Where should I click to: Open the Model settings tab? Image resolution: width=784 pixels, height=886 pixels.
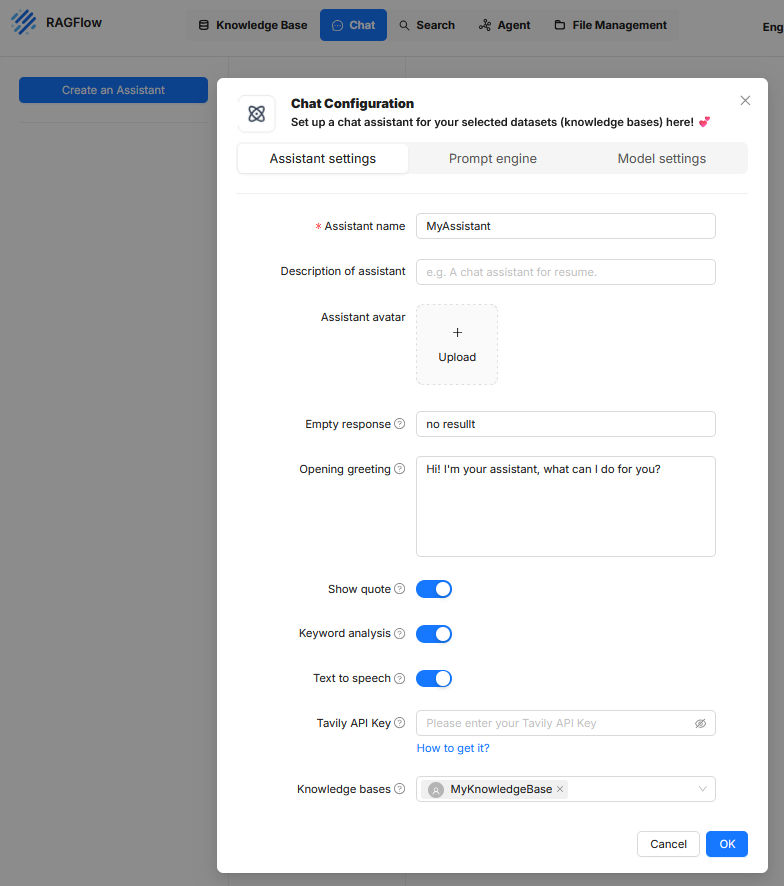(661, 158)
